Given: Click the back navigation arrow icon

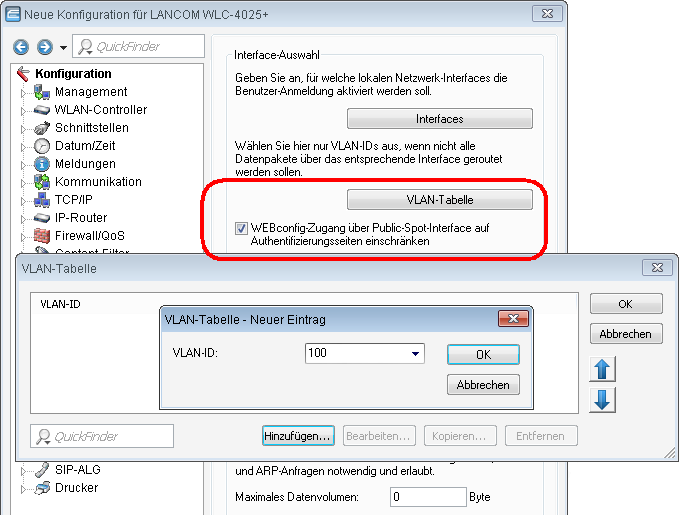Looking at the screenshot, I should (x=23, y=47).
